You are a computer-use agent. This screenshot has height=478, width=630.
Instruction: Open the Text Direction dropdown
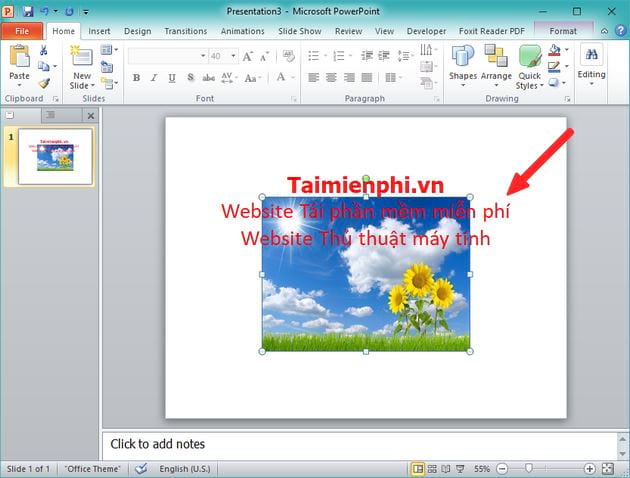pyautogui.click(x=428, y=50)
